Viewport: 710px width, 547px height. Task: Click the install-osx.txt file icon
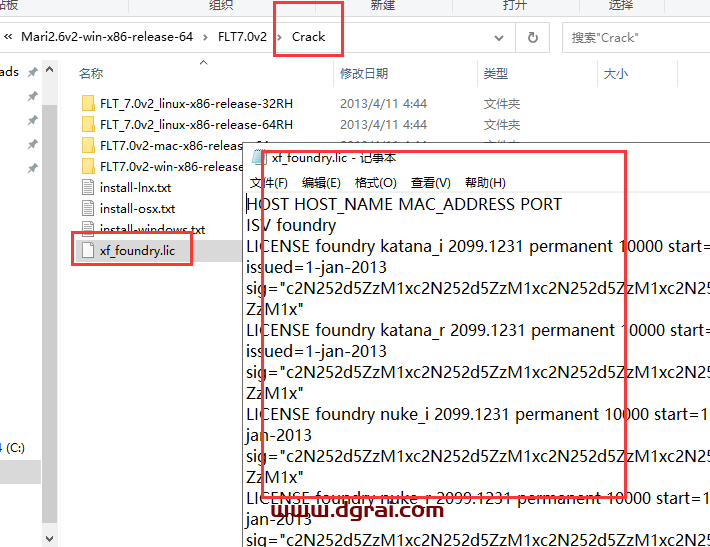click(x=88, y=208)
